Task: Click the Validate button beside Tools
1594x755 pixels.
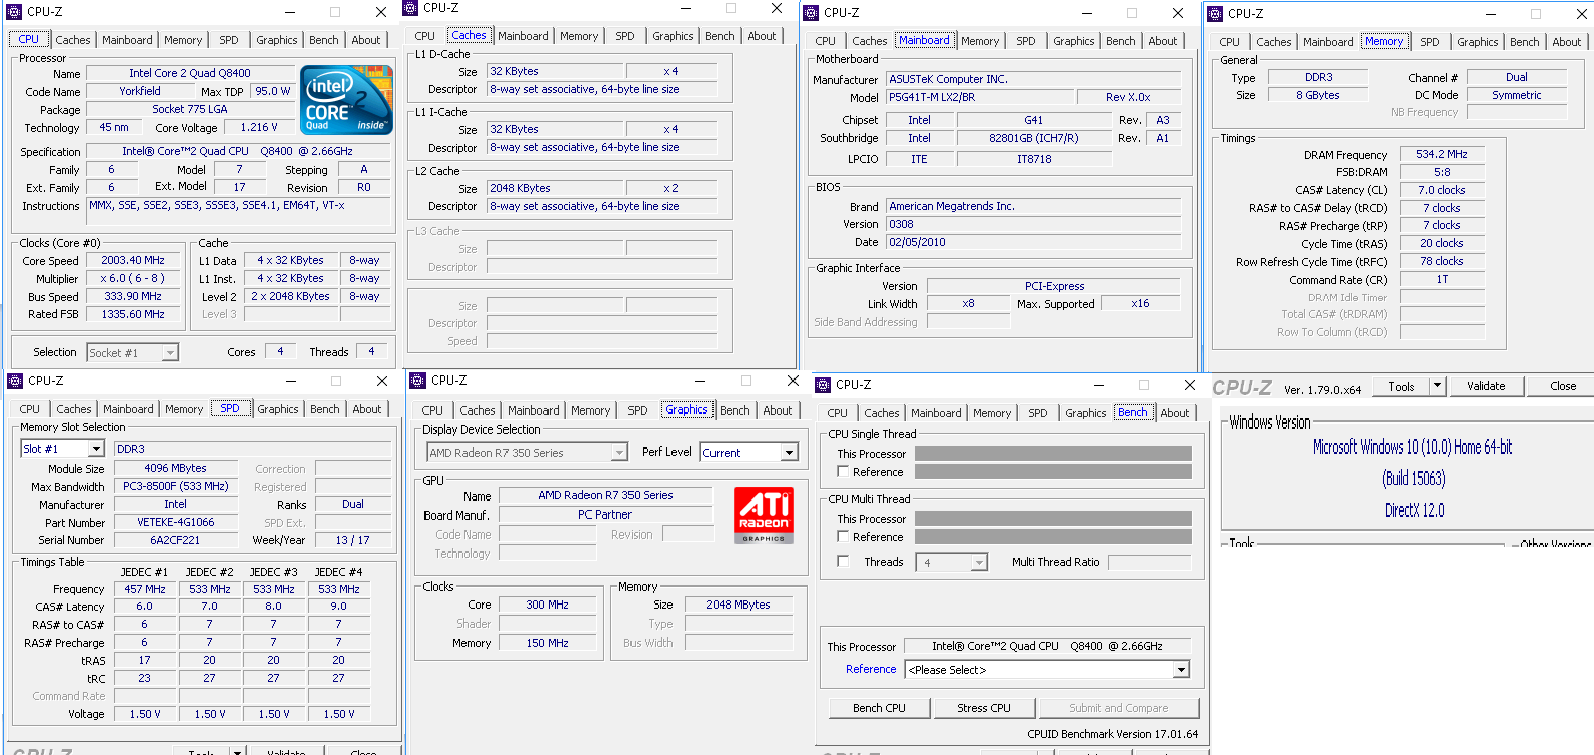Action: [x=1486, y=386]
